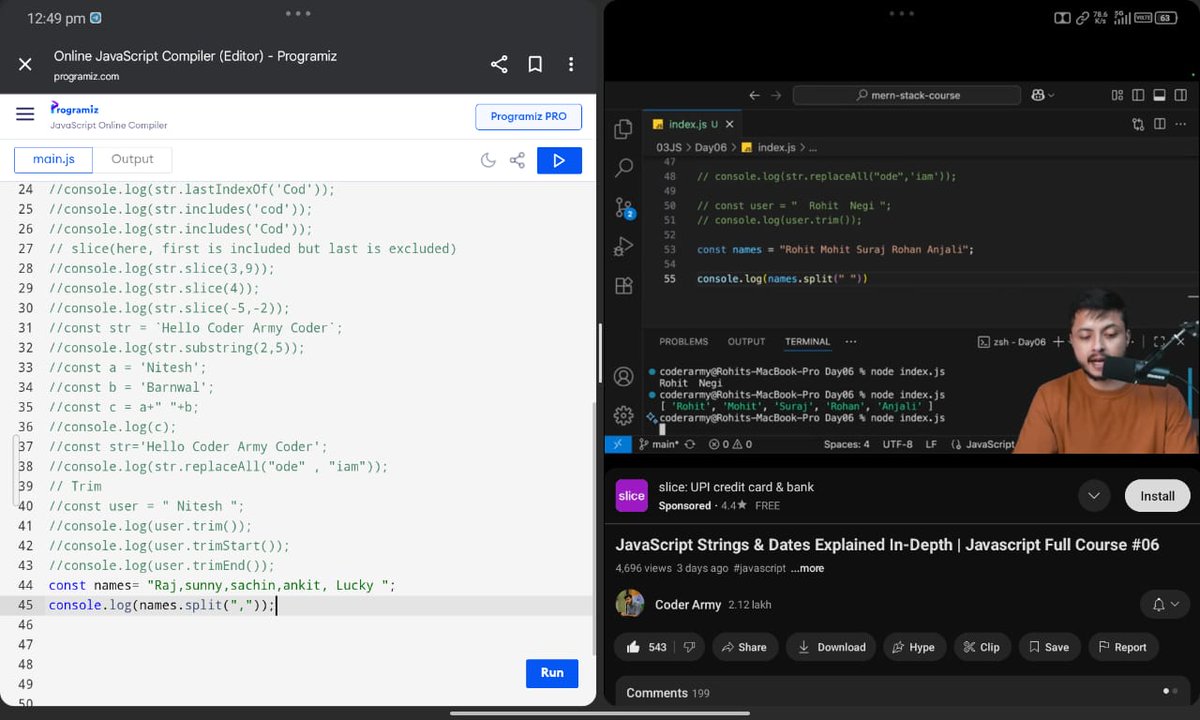Close the index.js editor tab
The height and width of the screenshot is (720, 1200).
tap(729, 124)
